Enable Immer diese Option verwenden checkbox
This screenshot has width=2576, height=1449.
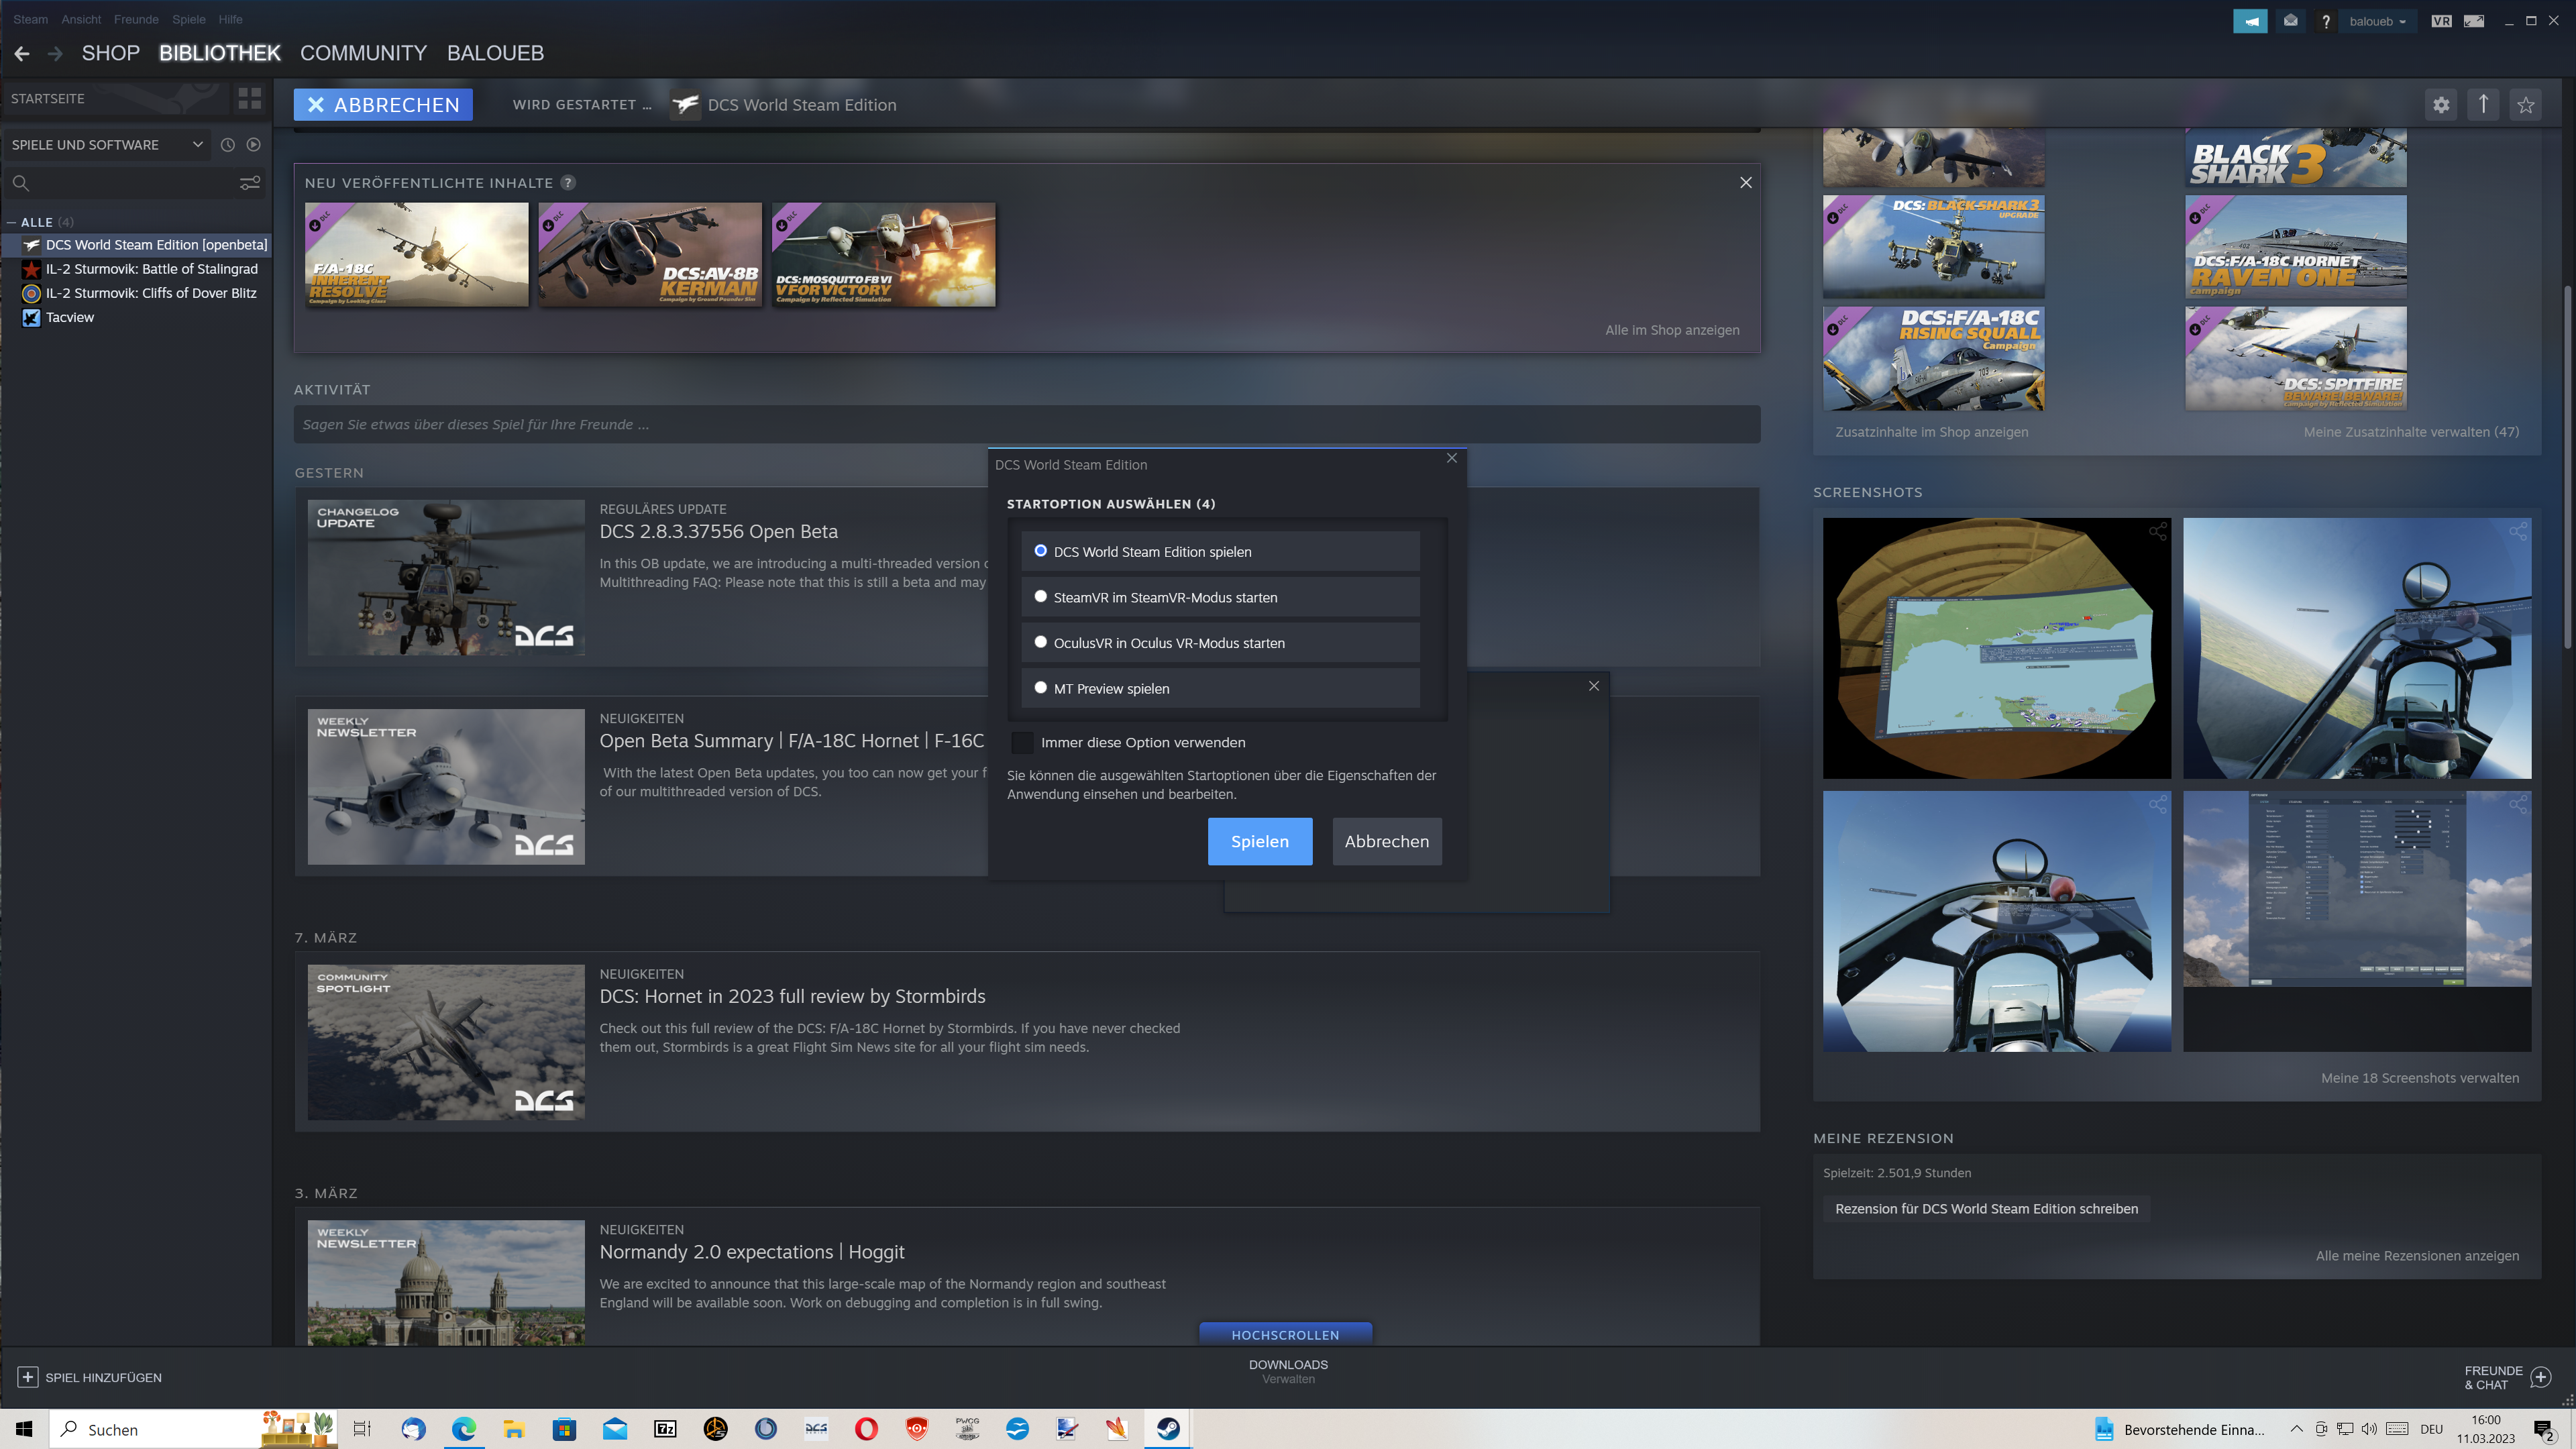pos(1022,742)
